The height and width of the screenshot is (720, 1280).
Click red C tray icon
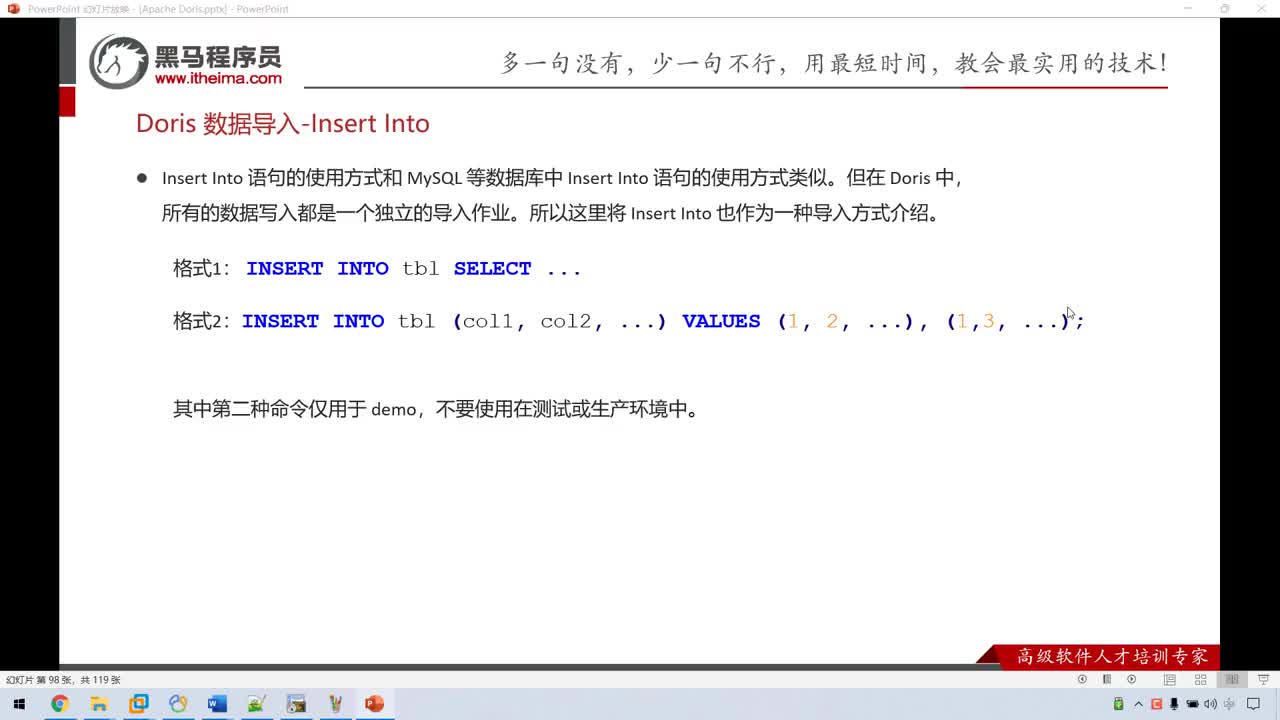click(1156, 704)
